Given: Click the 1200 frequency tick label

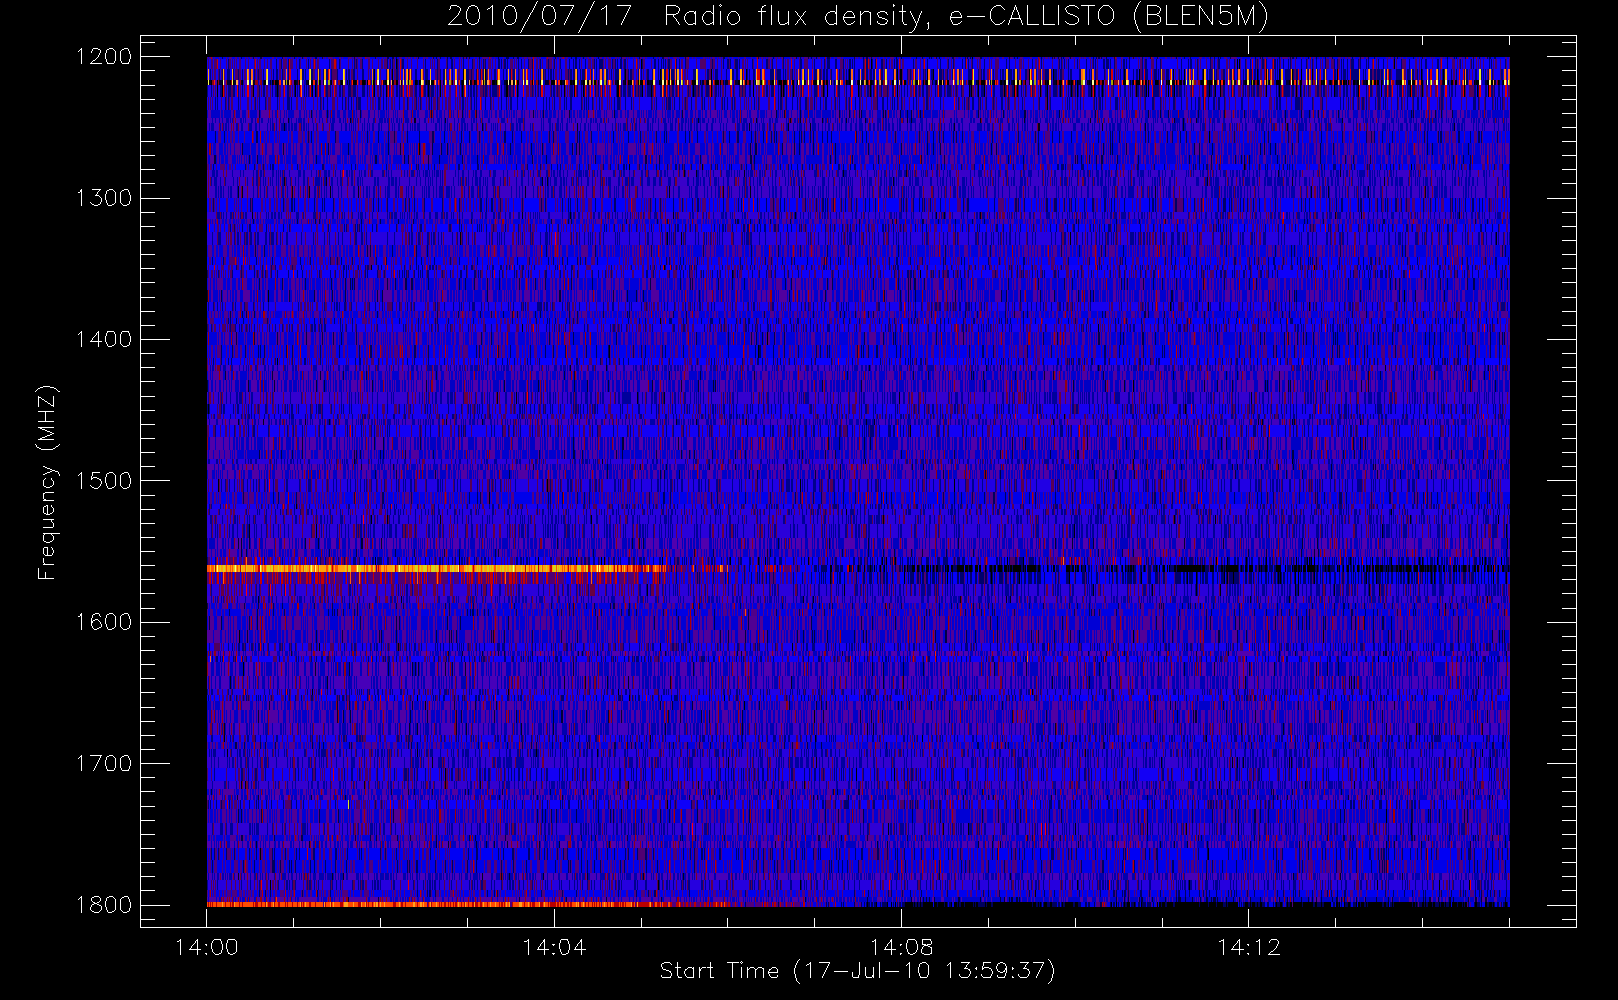Looking at the screenshot, I should pyautogui.click(x=104, y=57).
